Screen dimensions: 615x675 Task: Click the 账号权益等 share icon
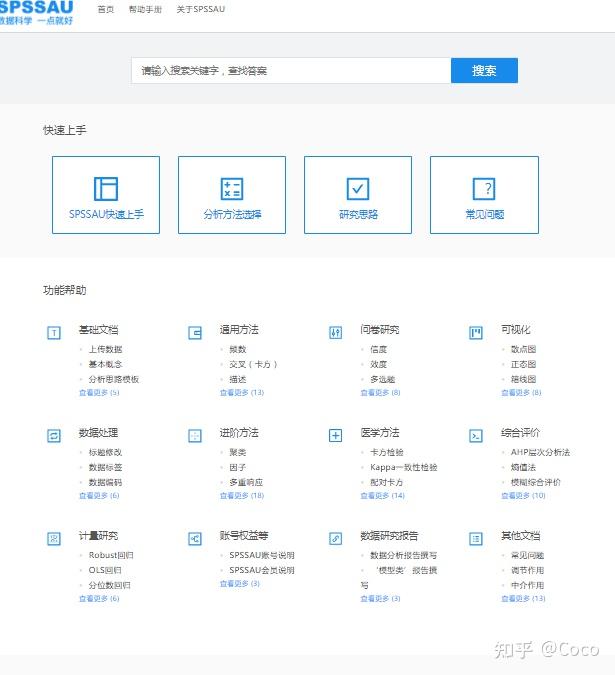[x=195, y=539]
